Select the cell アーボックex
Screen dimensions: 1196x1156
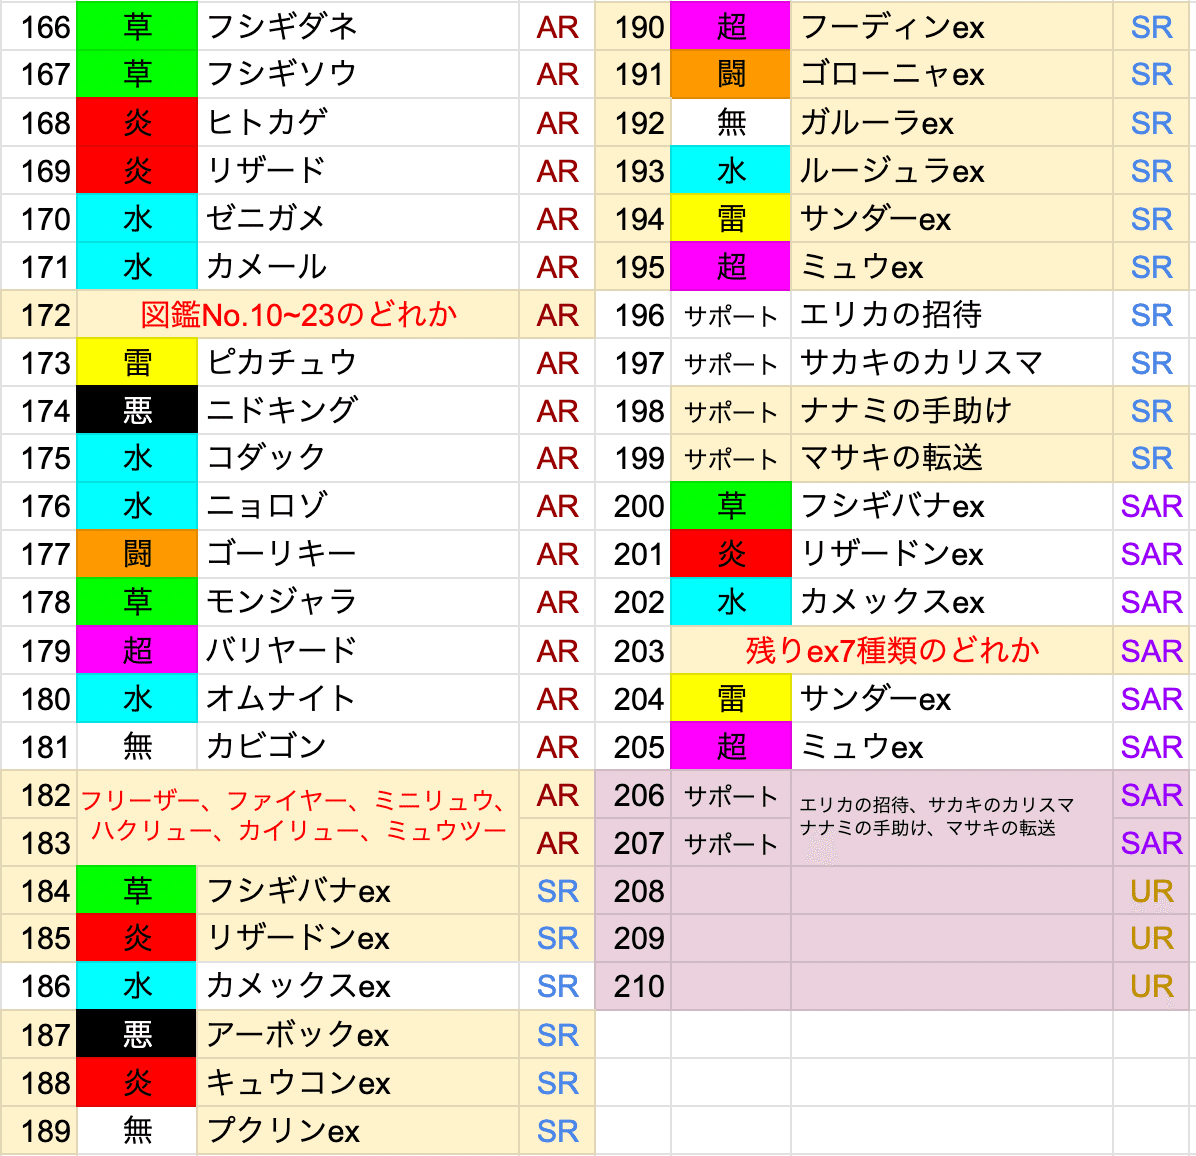point(358,1036)
